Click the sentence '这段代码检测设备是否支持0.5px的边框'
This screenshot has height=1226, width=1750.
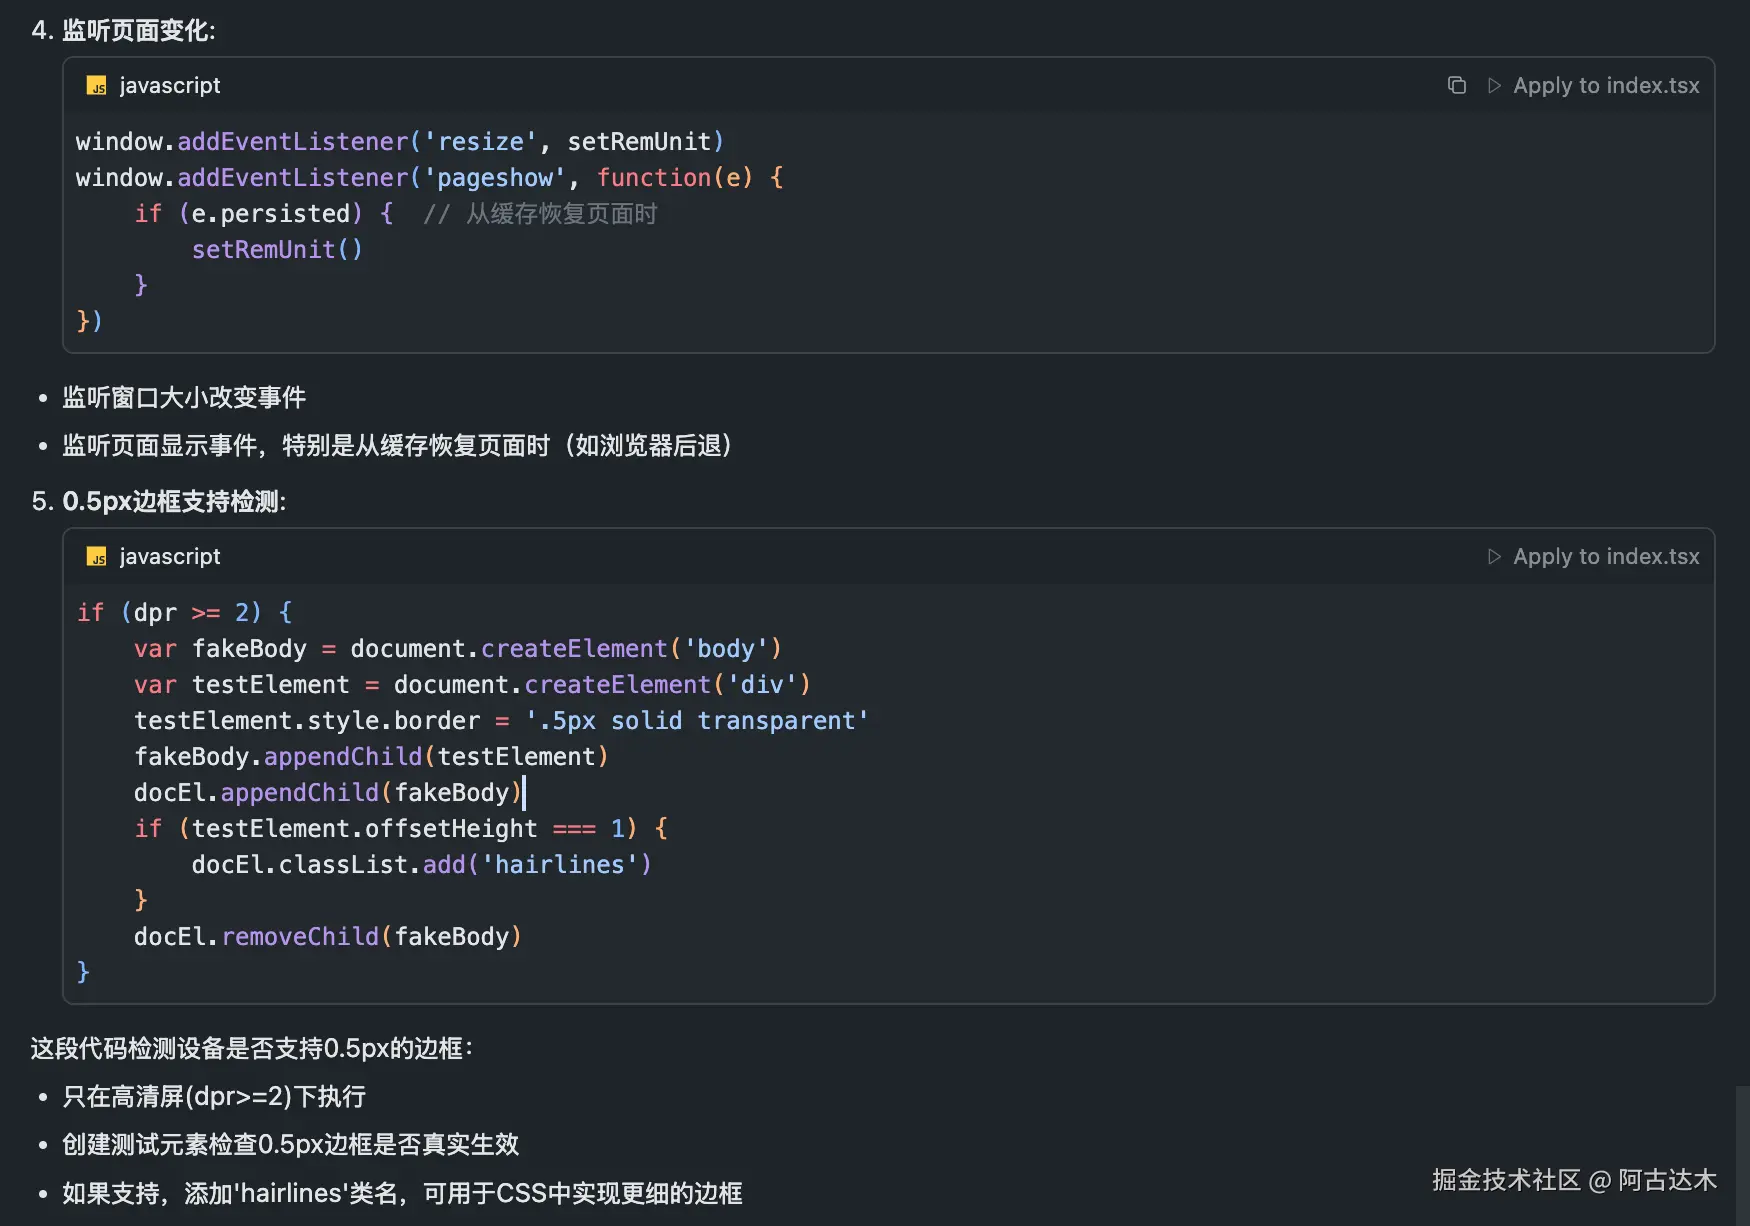[x=252, y=1049]
